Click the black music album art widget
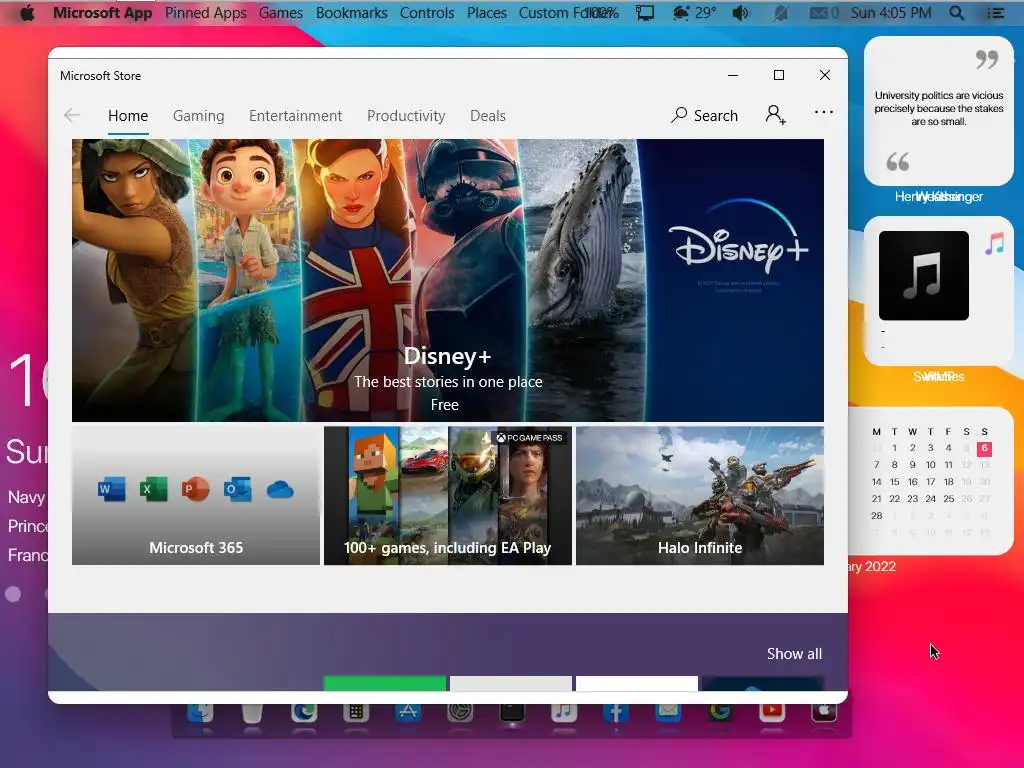The width and height of the screenshot is (1024, 768). tap(923, 276)
